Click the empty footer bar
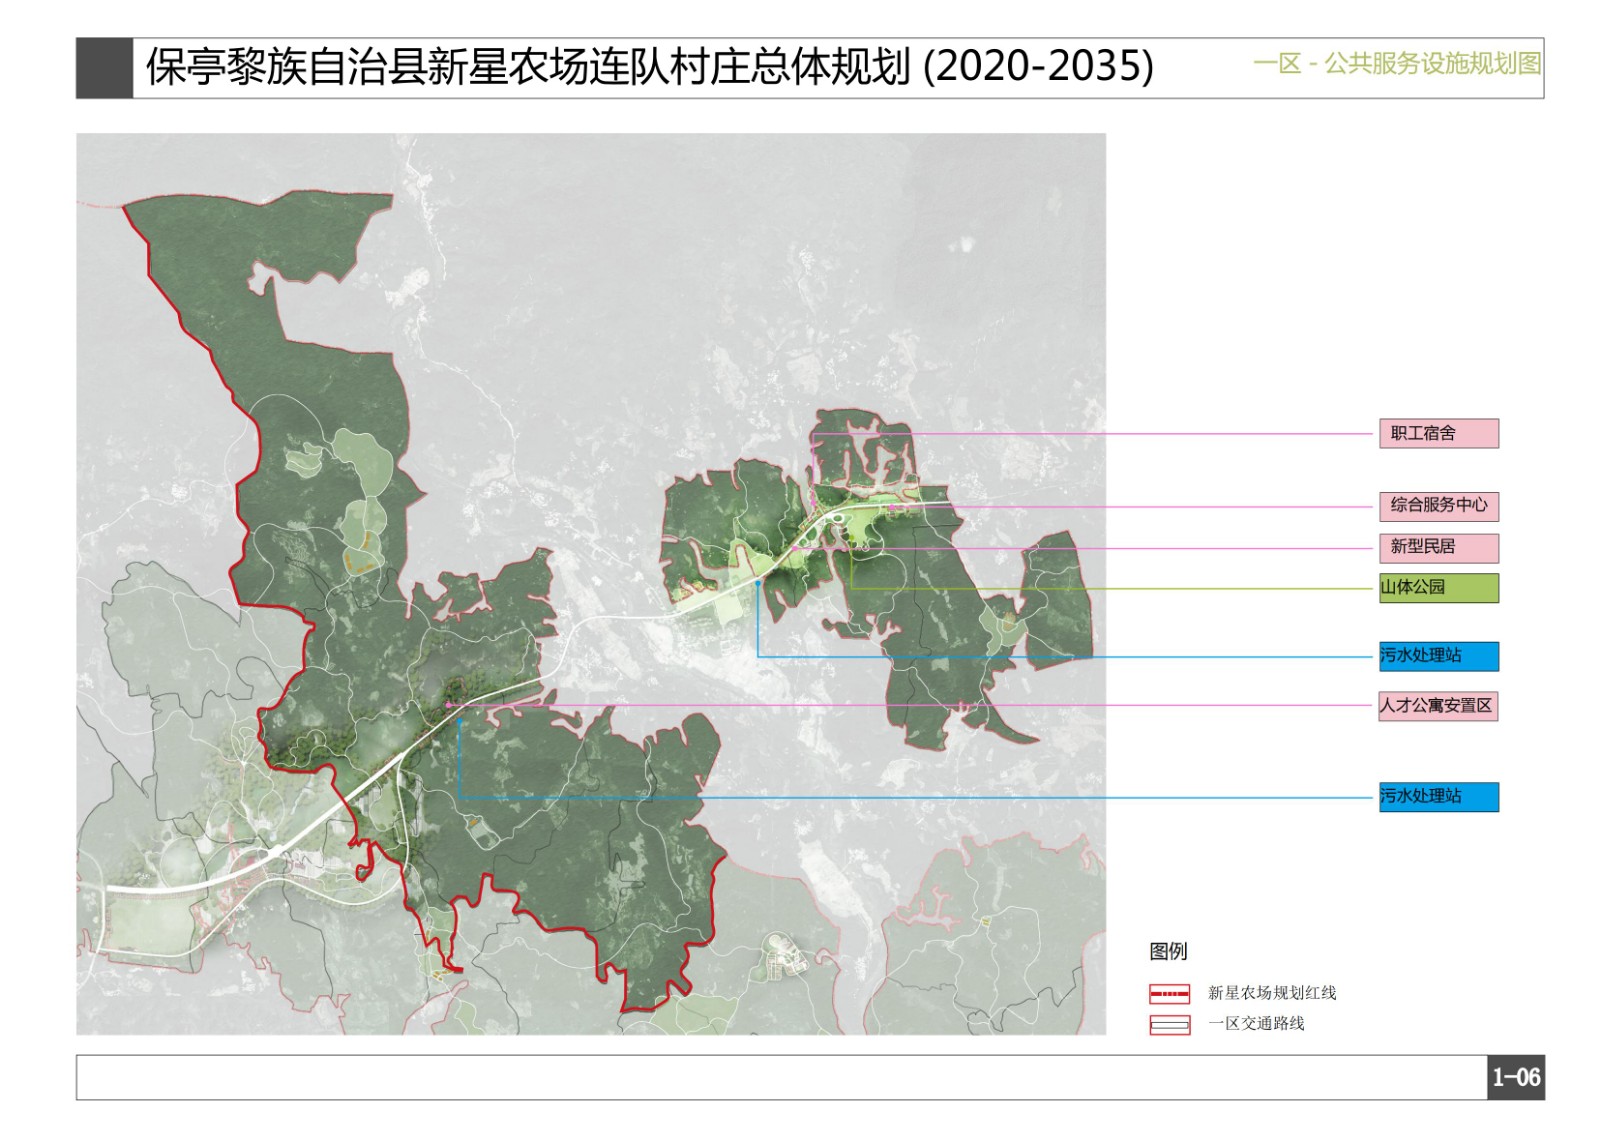Image resolution: width=1600 pixels, height=1131 pixels. [780, 1078]
